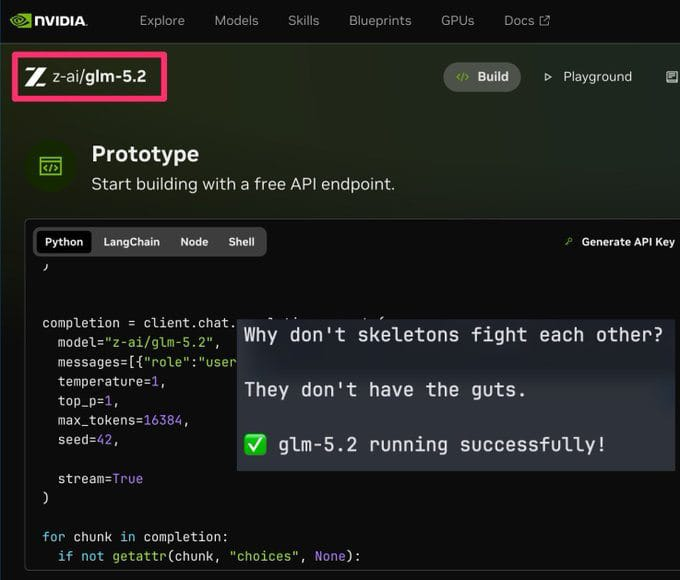Switch to the Python code tab
Viewport: 680px width, 580px height.
pos(64,242)
